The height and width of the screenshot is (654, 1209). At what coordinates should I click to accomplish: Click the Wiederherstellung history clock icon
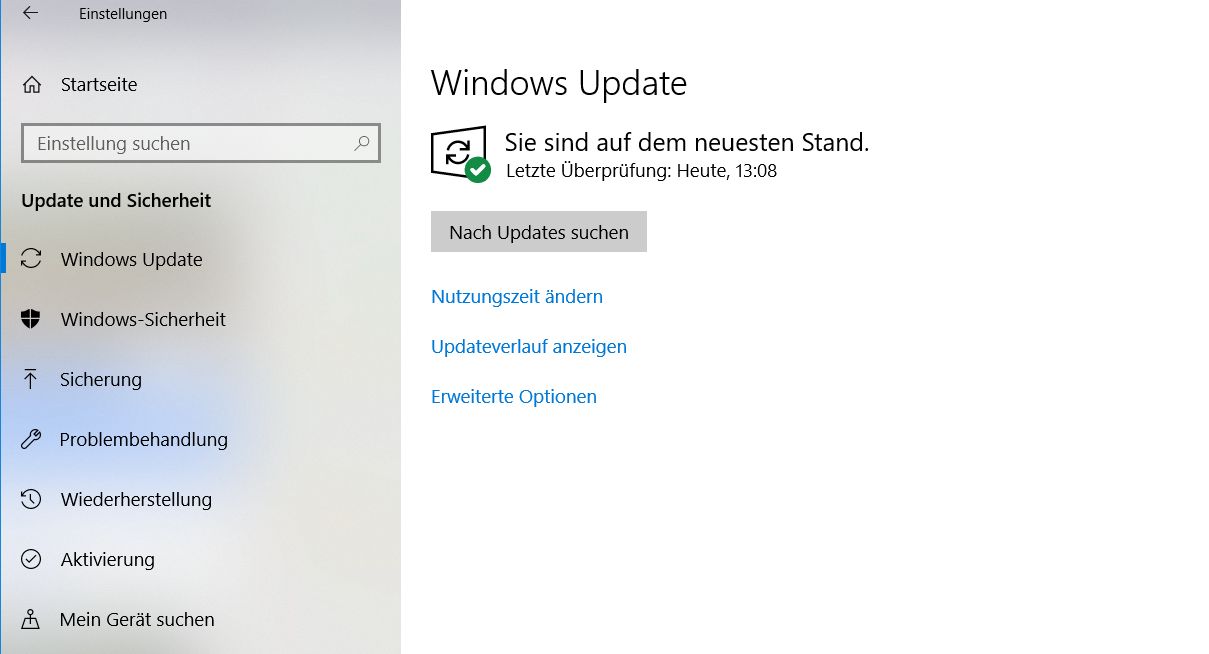coord(31,499)
